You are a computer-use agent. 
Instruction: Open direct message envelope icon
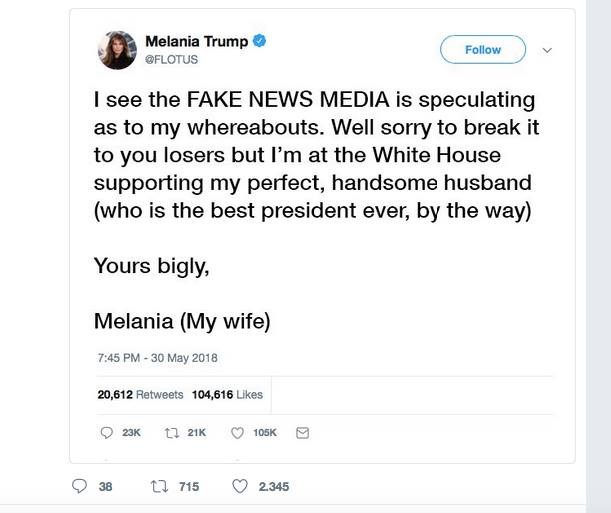(x=303, y=432)
